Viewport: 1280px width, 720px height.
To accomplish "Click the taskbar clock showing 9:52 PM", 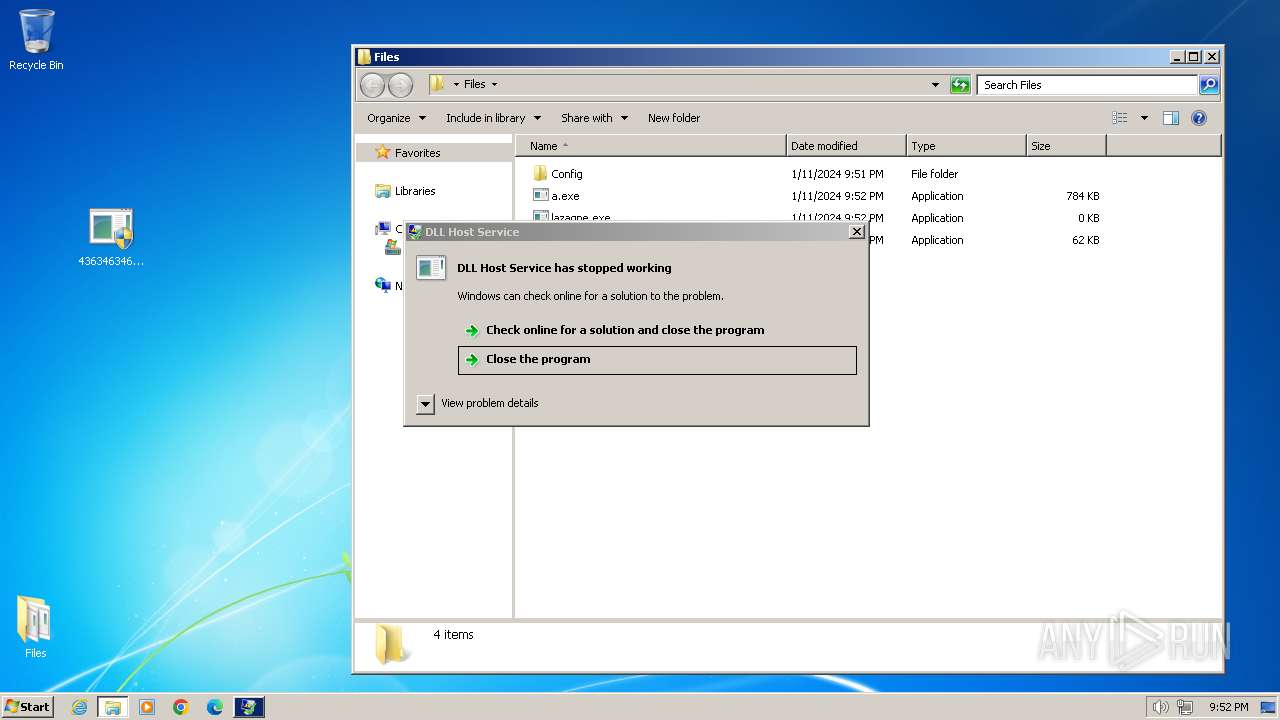I will (1229, 707).
